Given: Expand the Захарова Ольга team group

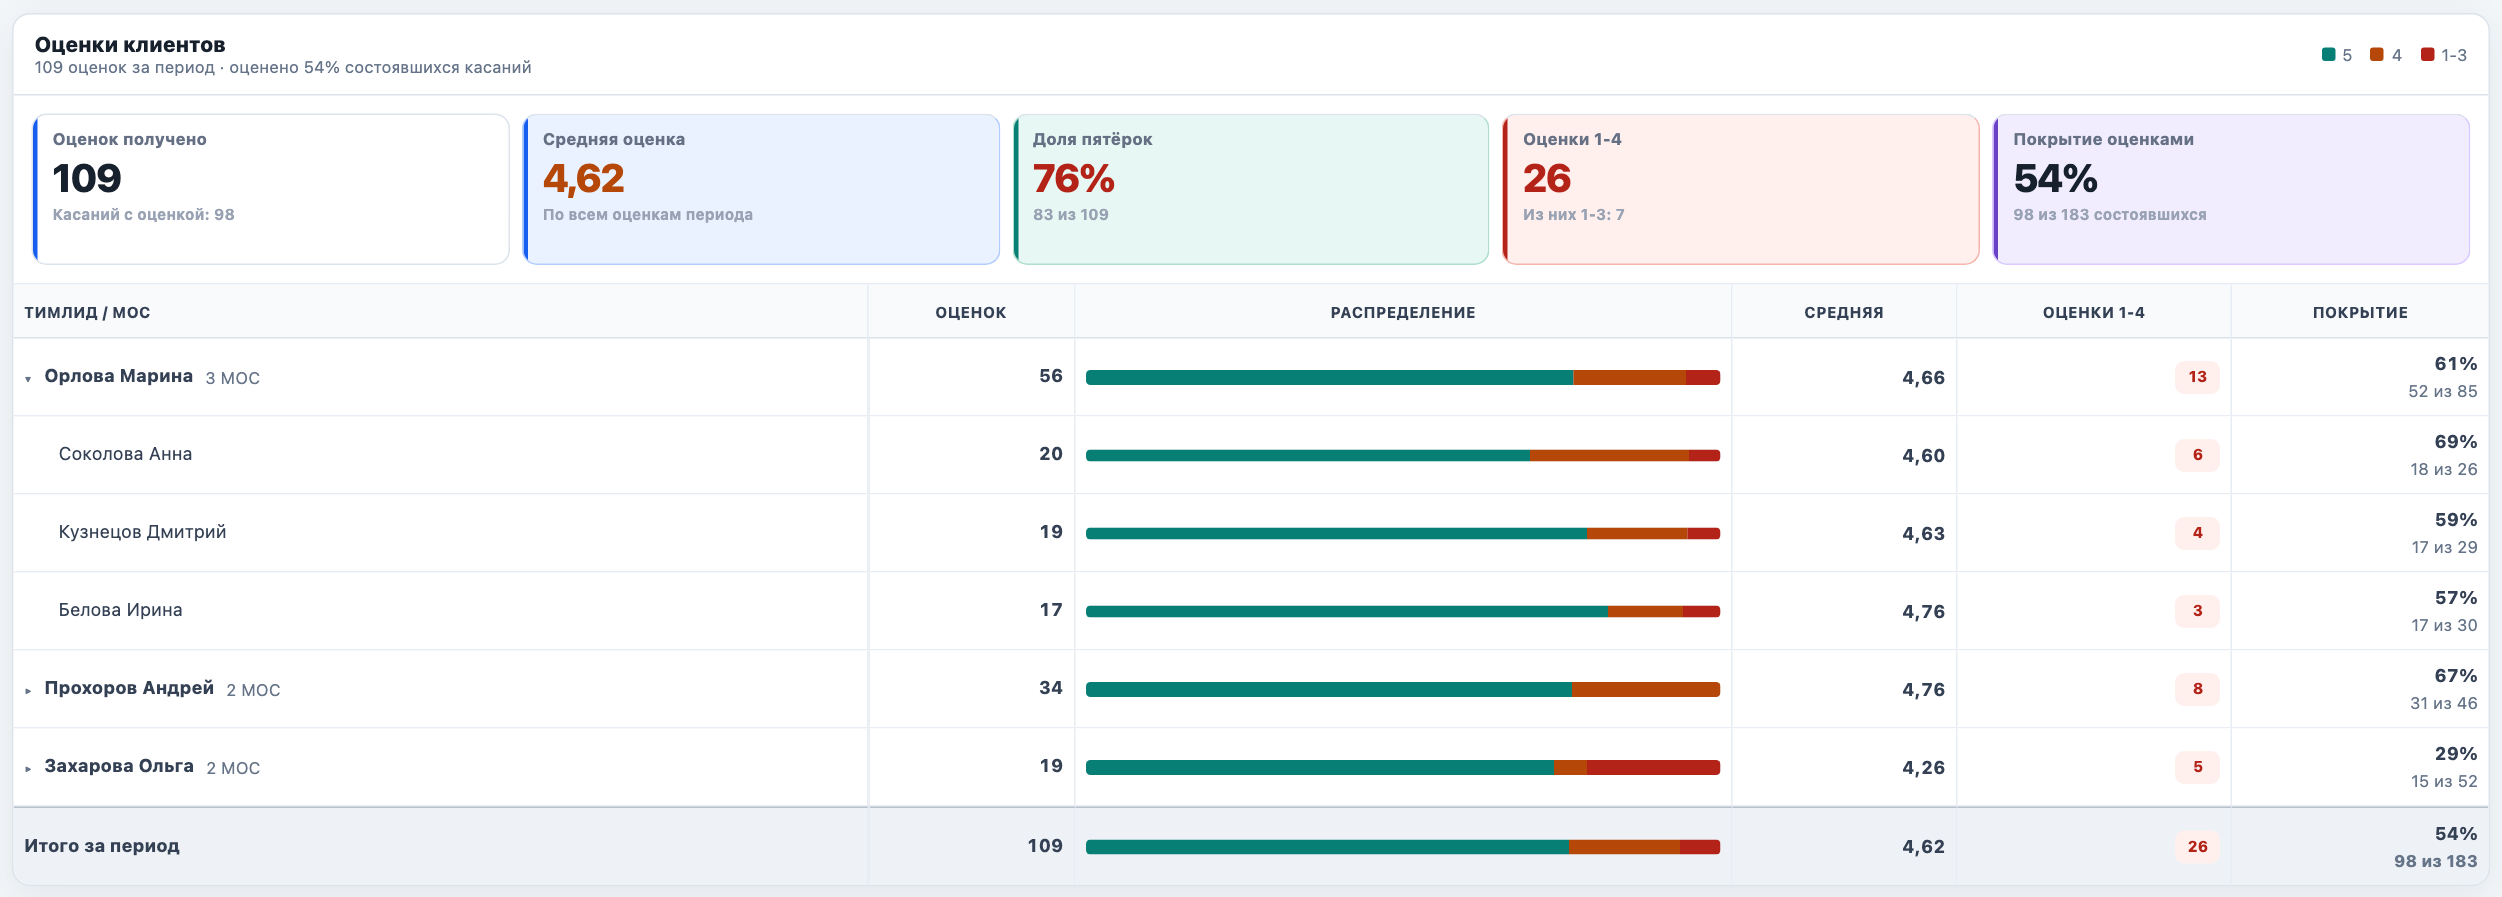Looking at the screenshot, I should click(x=28, y=769).
